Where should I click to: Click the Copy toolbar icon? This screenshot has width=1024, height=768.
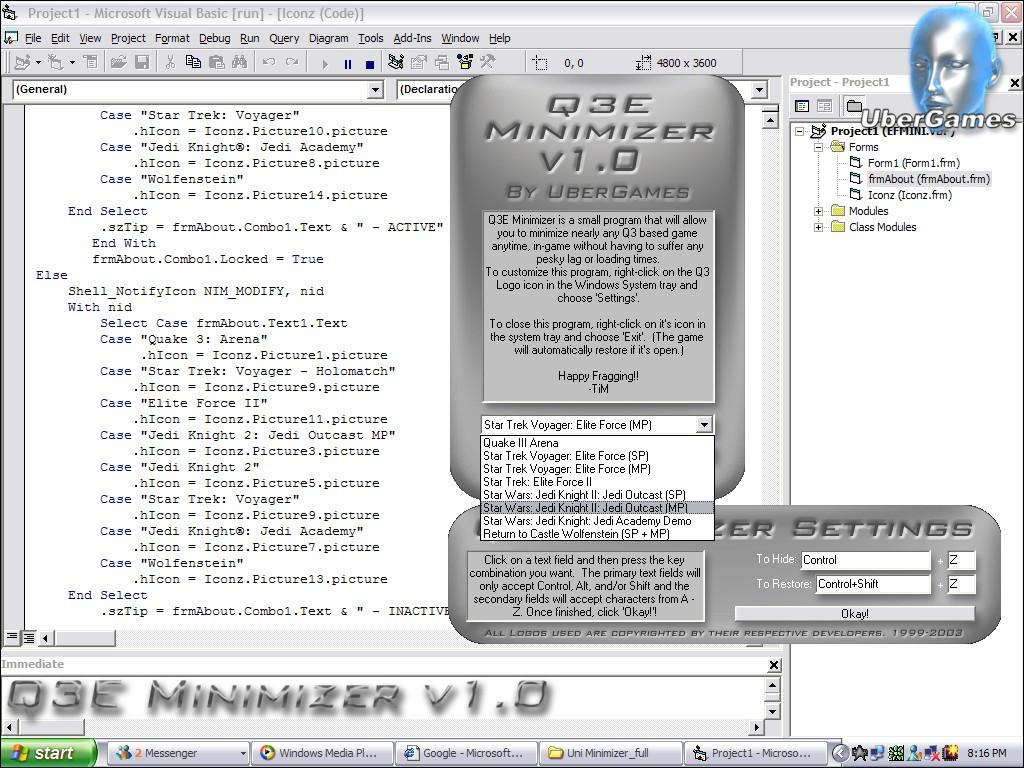tap(193, 63)
